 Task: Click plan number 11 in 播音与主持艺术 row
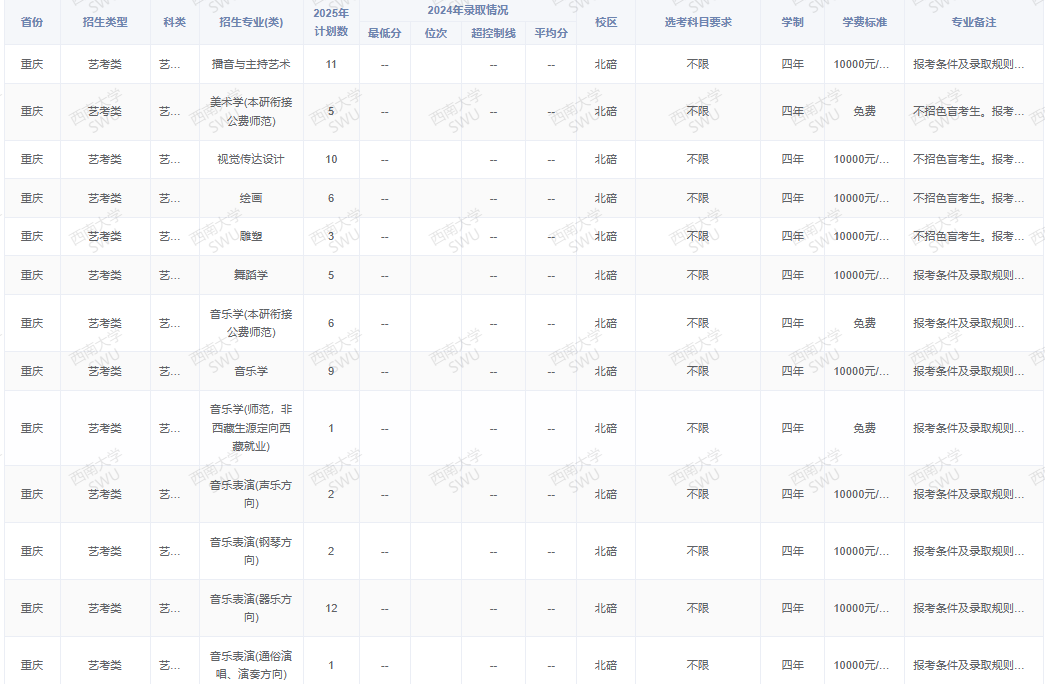331,64
